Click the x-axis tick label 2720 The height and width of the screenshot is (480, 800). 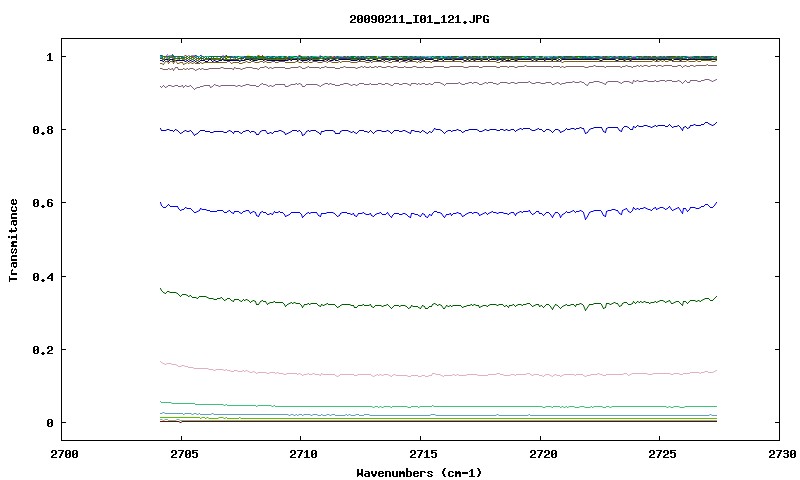coord(543,454)
